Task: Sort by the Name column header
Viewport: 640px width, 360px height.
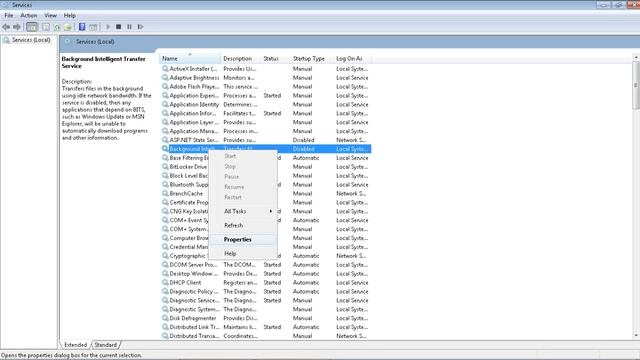Action: tap(190, 59)
